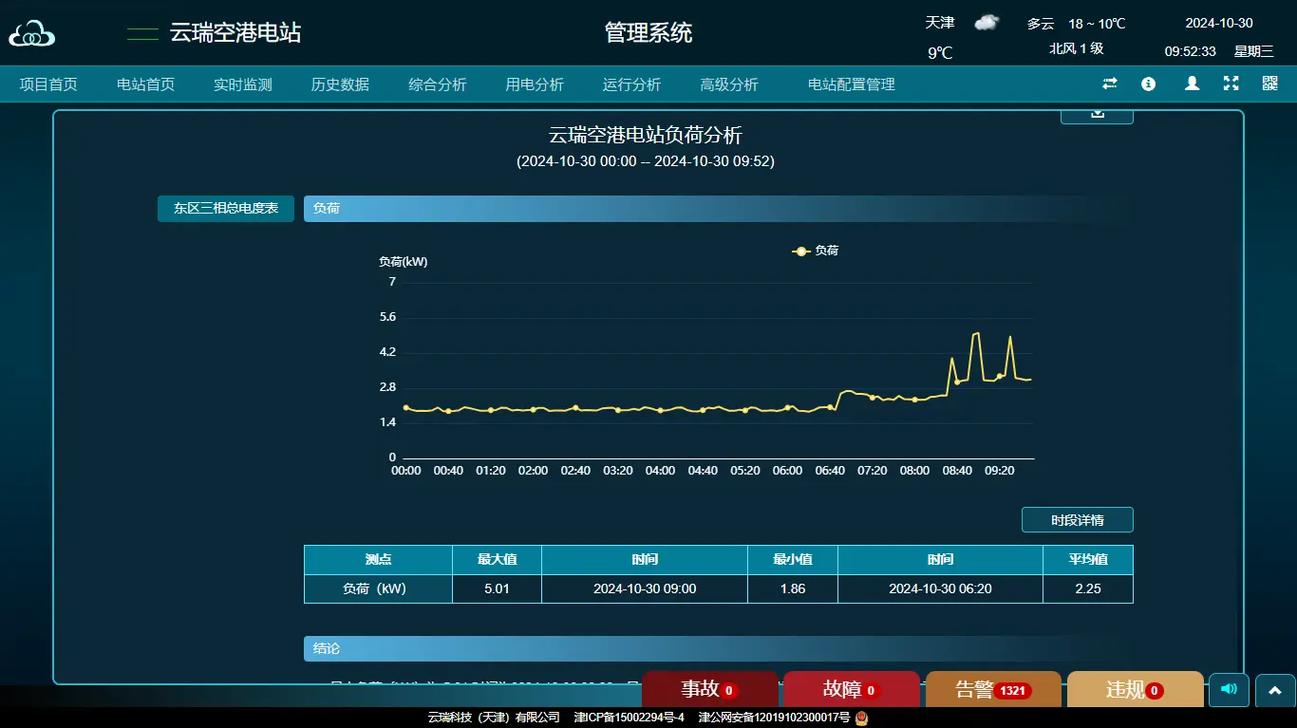
Task: Open the user profile icon
Action: (x=1191, y=84)
